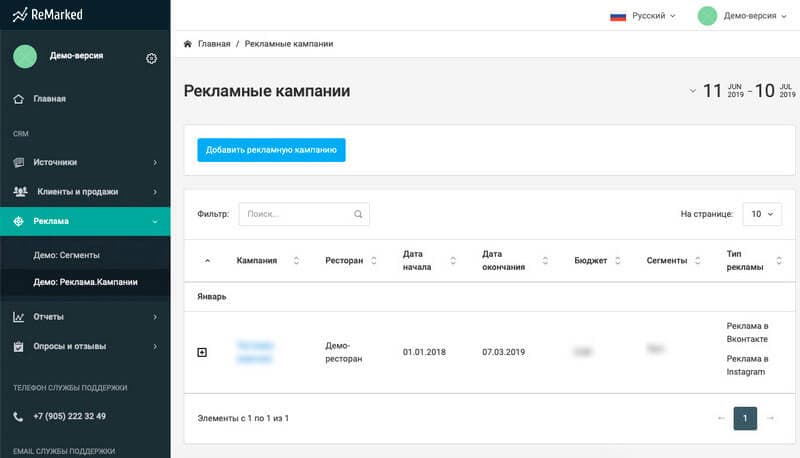Select Демо: Реклама.Кампании submenu item
Screen dimensions: 800x458
85,282
